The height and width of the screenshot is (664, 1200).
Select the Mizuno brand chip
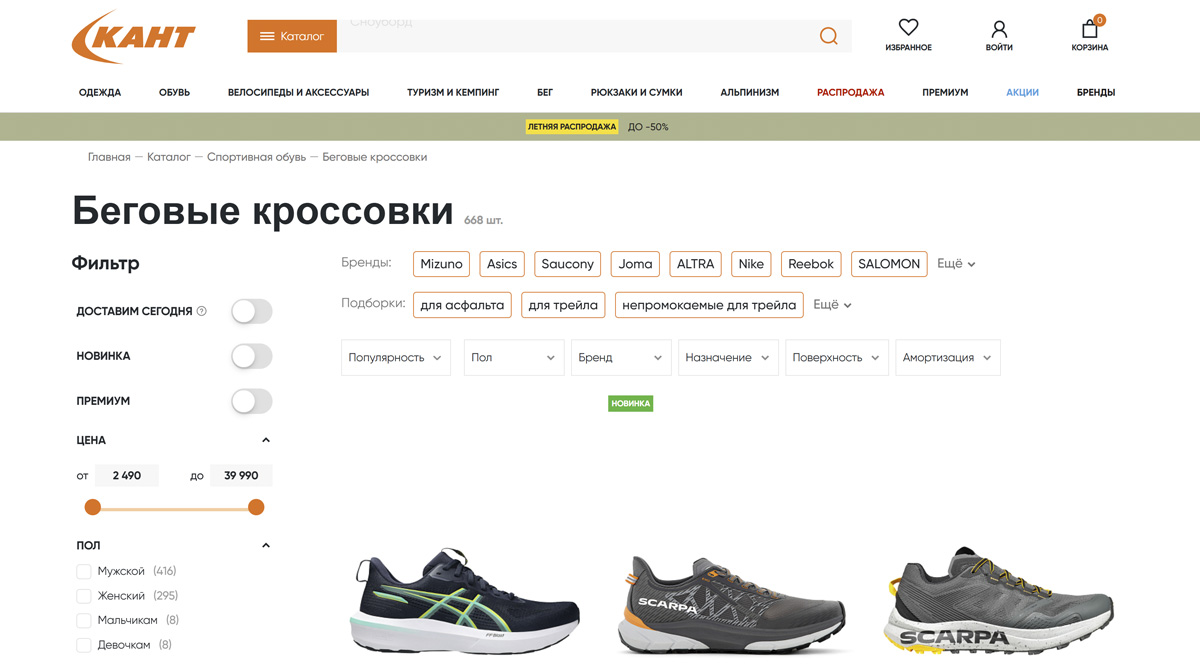tap(441, 264)
